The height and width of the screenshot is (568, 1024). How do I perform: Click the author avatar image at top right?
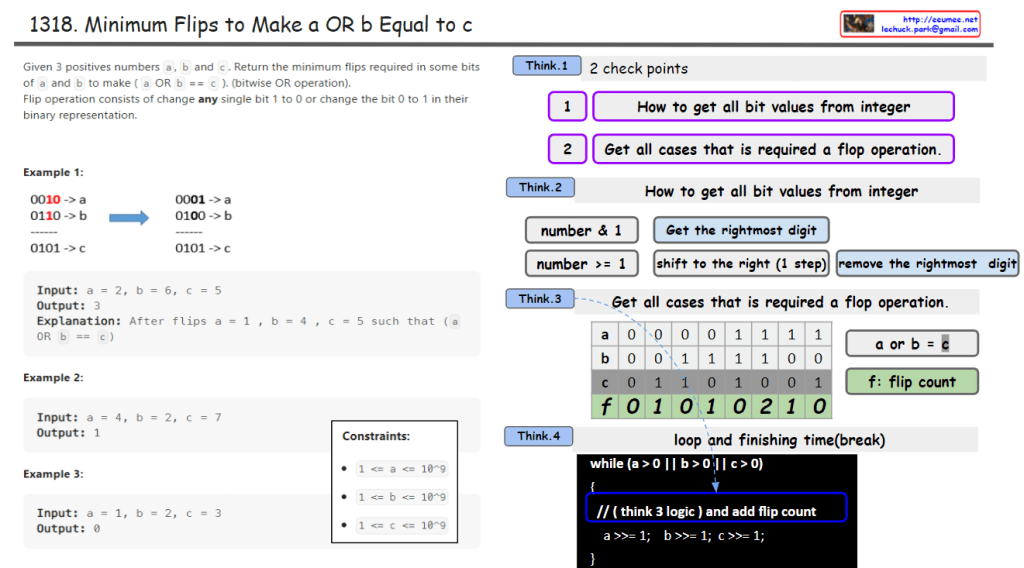[x=859, y=24]
